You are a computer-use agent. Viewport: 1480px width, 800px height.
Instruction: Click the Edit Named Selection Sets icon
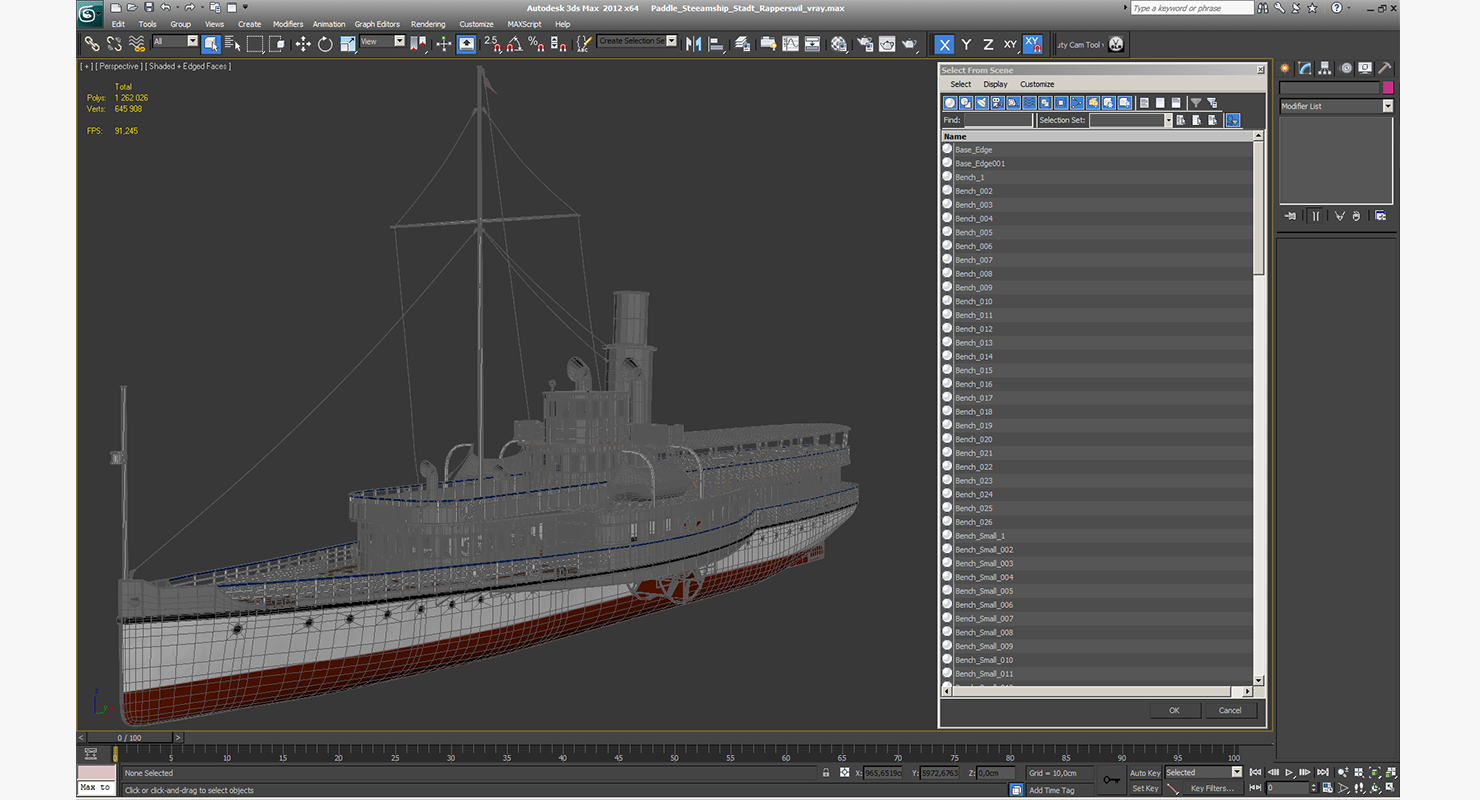585,44
